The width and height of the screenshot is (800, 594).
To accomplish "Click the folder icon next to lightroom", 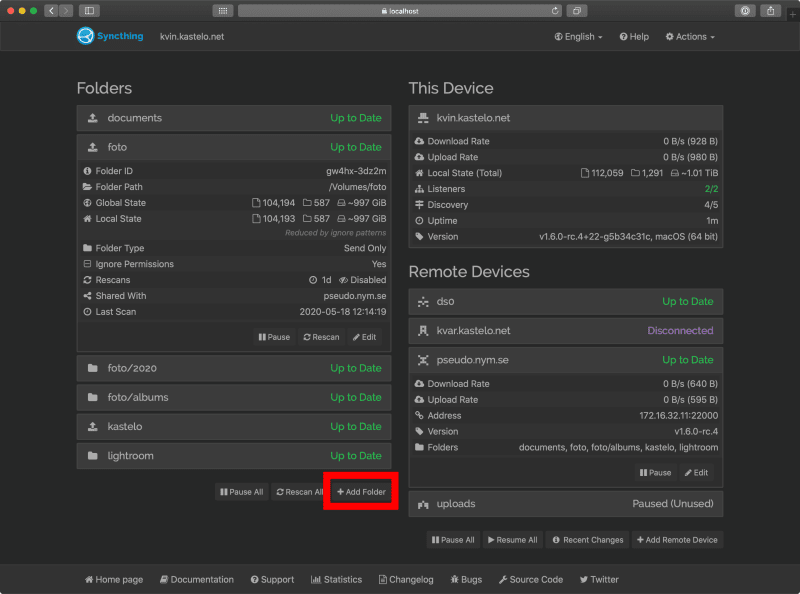I will pyautogui.click(x=92, y=456).
